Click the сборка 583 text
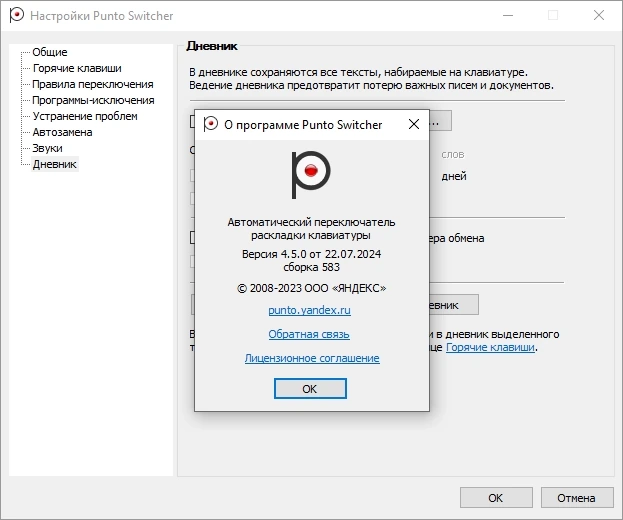 click(x=312, y=267)
